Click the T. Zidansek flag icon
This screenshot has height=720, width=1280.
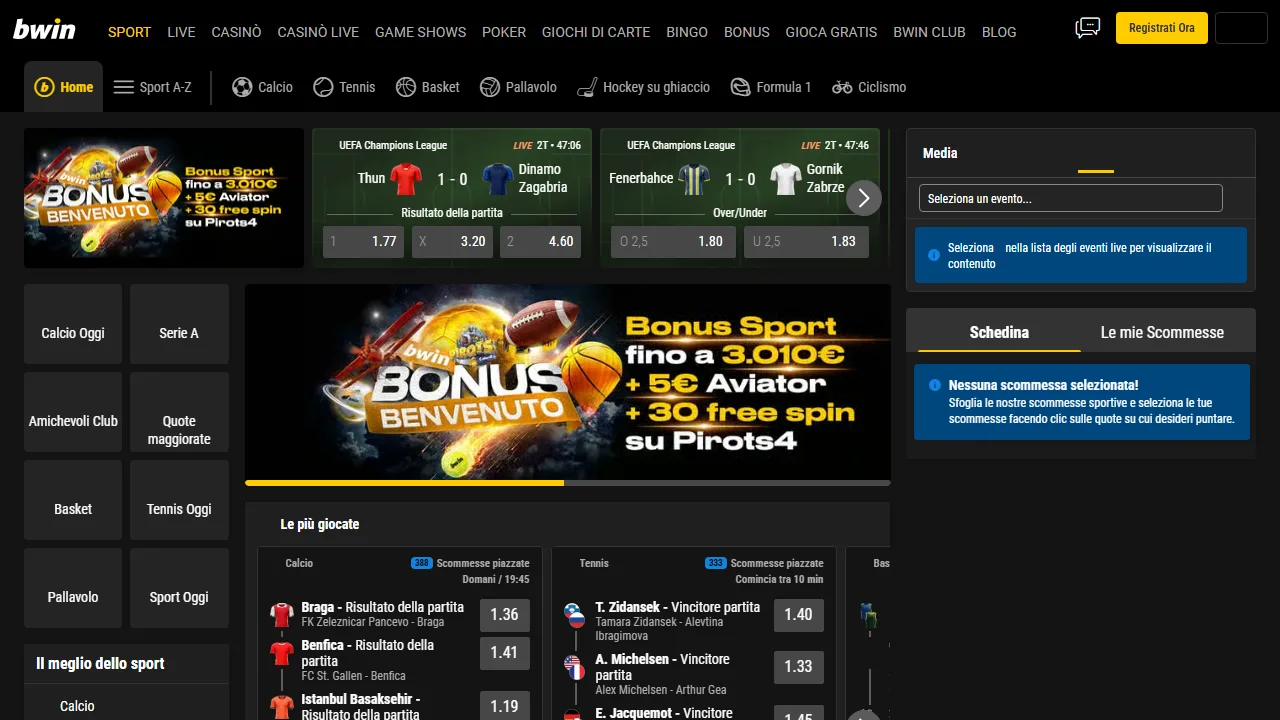pos(574,615)
